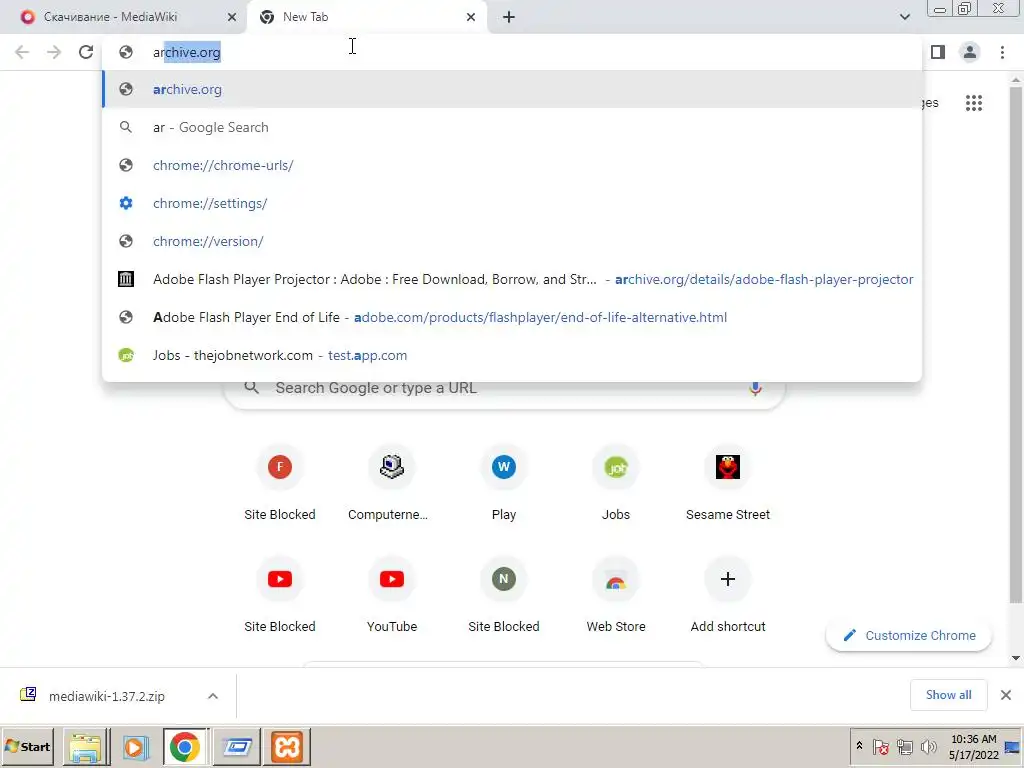Click Customize Chrome button
1024x768 pixels.
coord(909,635)
